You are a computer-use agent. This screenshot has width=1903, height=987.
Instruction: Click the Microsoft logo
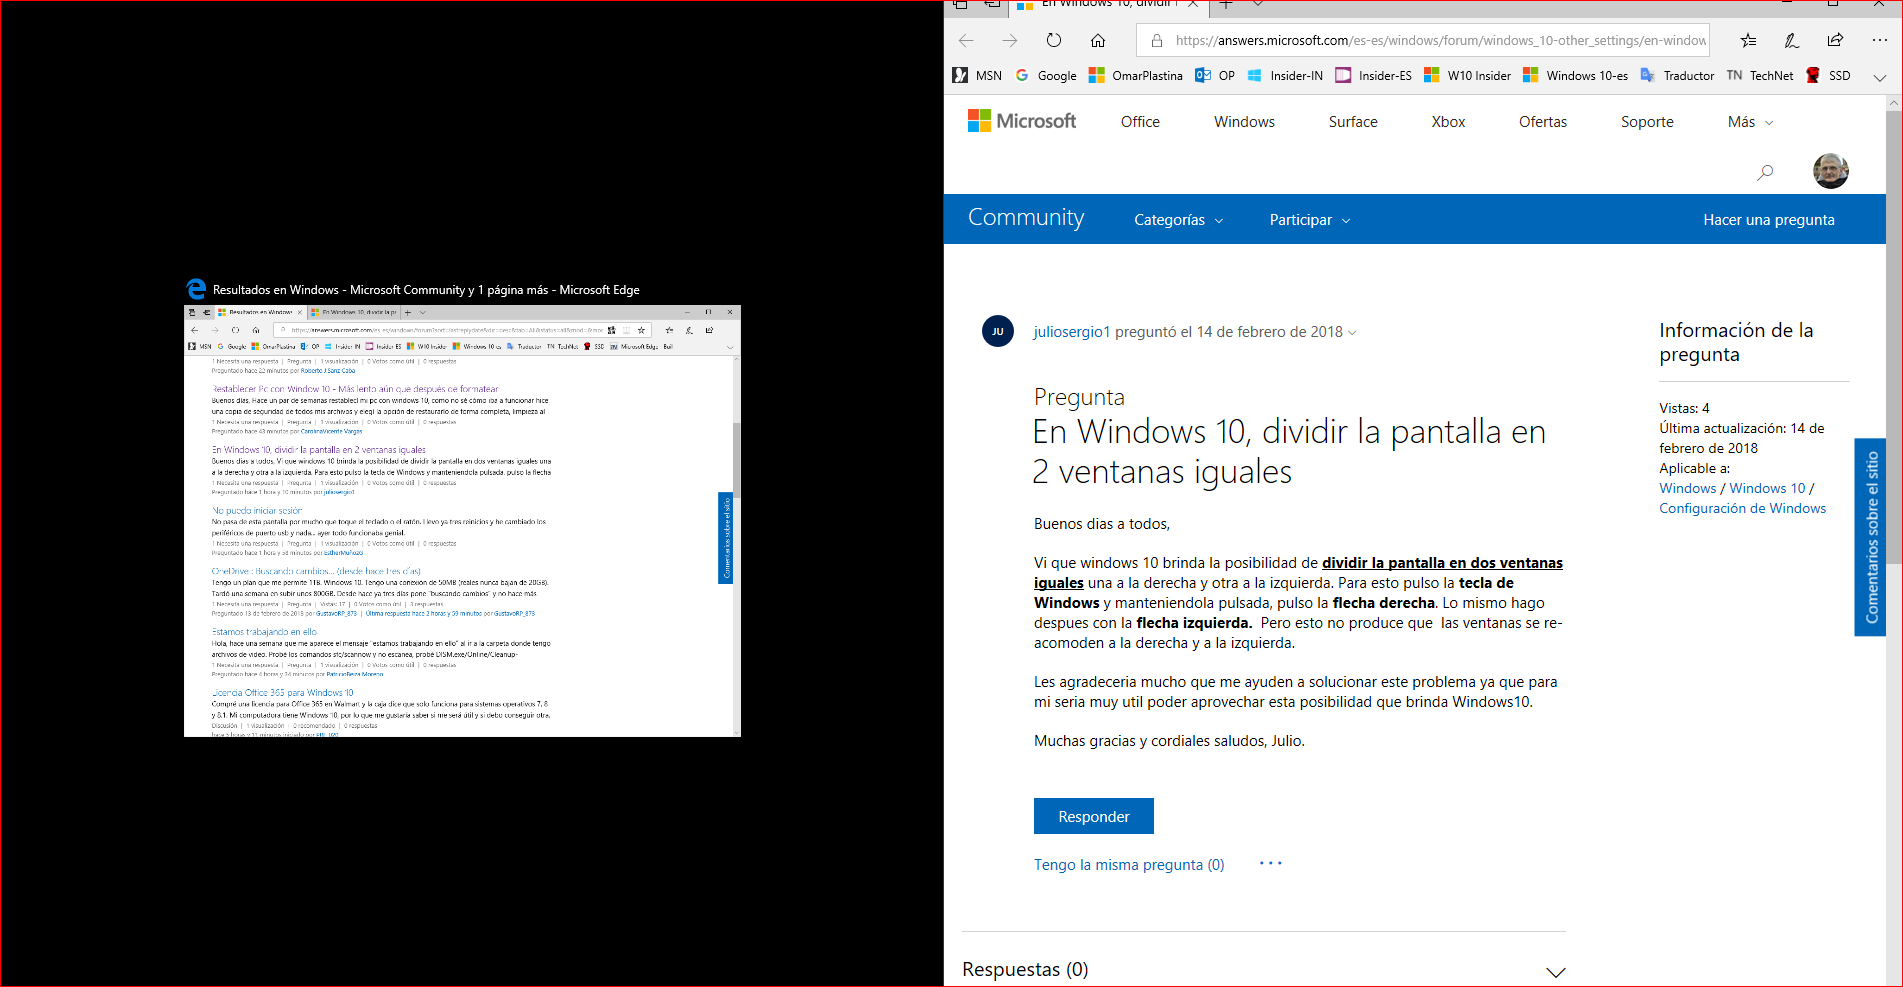point(1022,121)
